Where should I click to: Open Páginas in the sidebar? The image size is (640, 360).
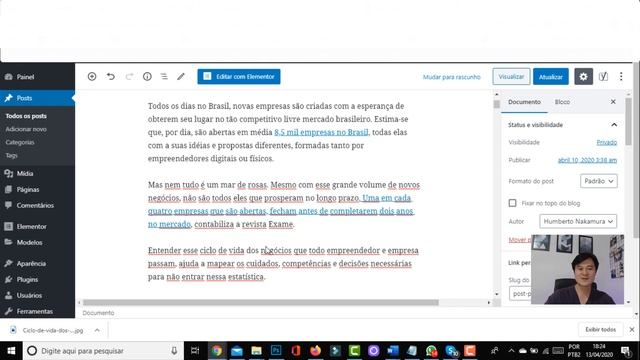point(28,189)
